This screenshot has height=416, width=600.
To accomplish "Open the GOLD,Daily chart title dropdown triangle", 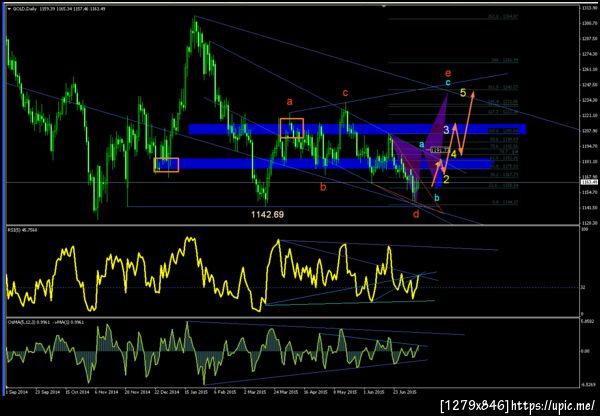I will [9, 8].
